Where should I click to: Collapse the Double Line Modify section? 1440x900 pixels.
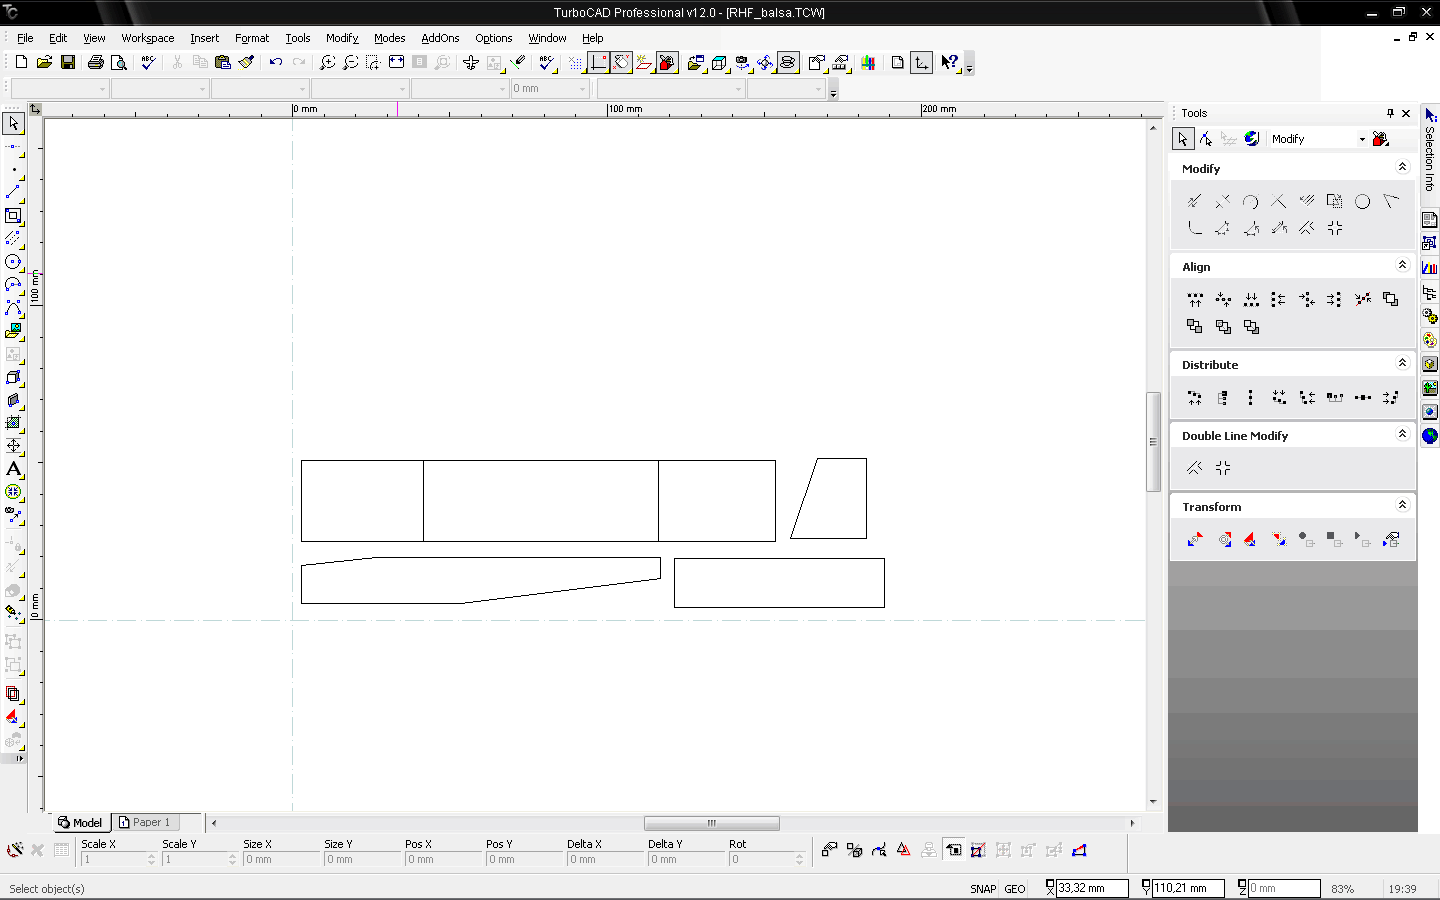pos(1402,434)
